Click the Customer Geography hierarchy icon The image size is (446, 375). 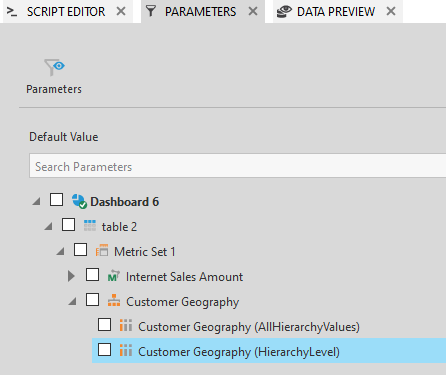[x=114, y=300]
